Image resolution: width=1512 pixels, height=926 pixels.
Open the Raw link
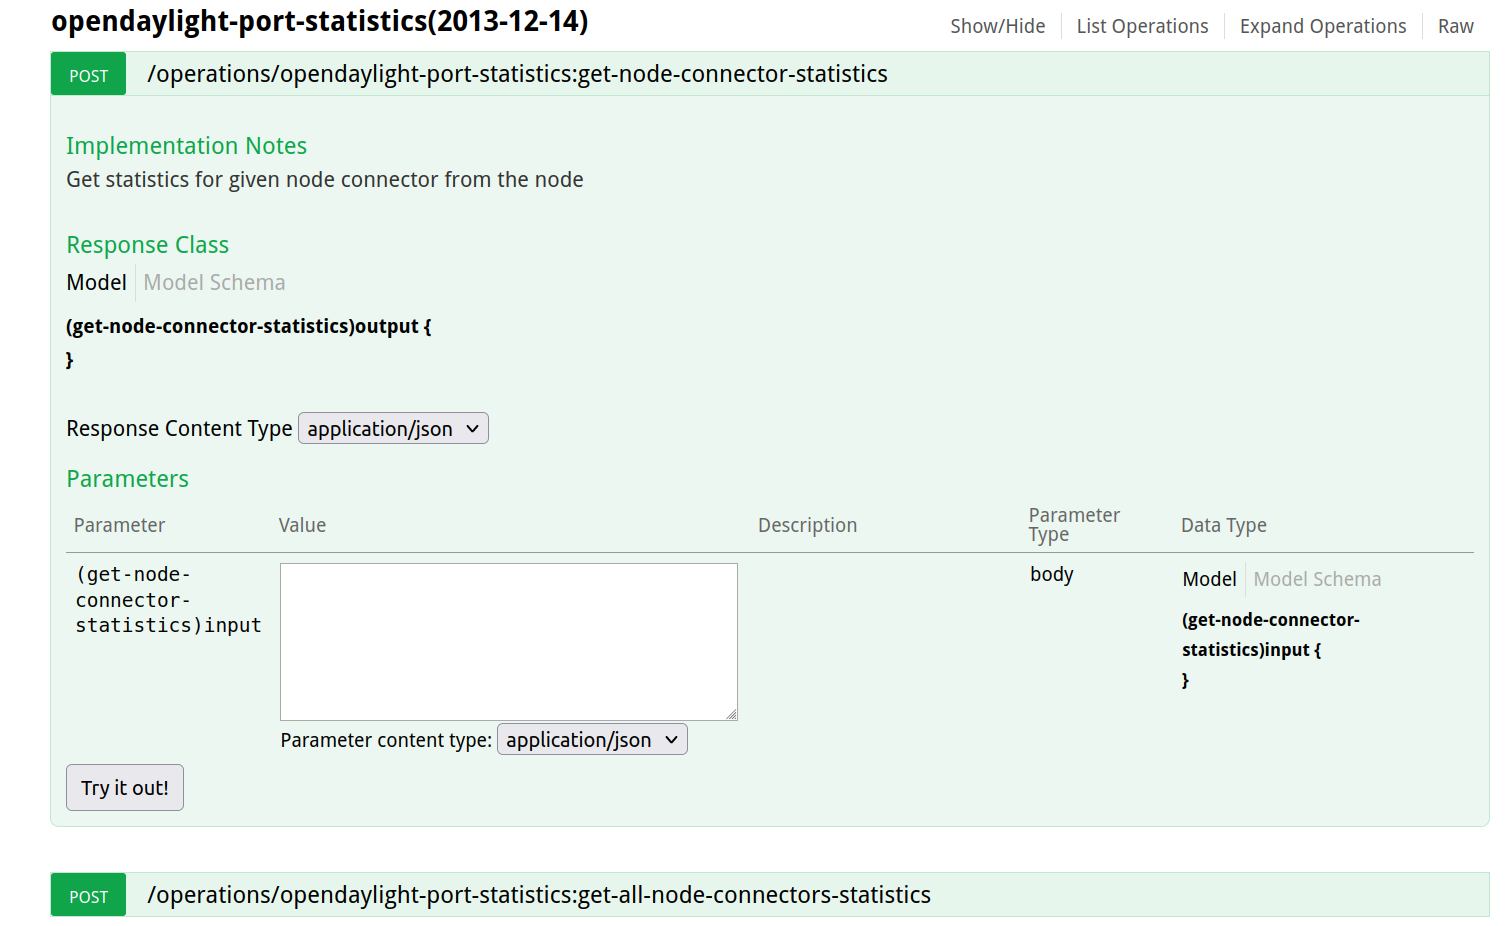(1455, 27)
